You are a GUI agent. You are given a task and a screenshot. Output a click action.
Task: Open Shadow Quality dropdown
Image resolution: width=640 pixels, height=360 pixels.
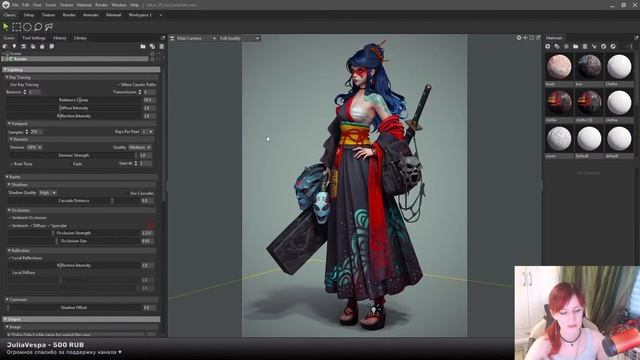click(48, 193)
